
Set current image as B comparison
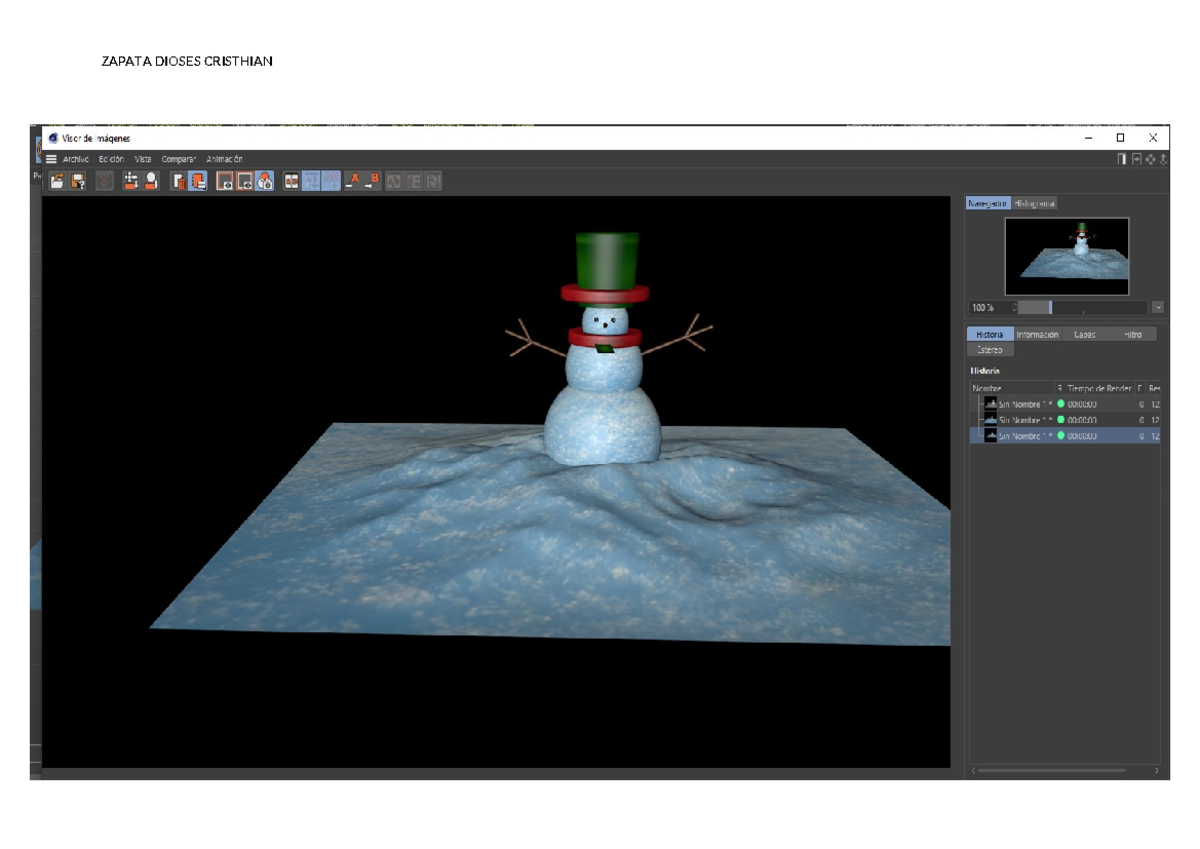pyautogui.click(x=371, y=181)
